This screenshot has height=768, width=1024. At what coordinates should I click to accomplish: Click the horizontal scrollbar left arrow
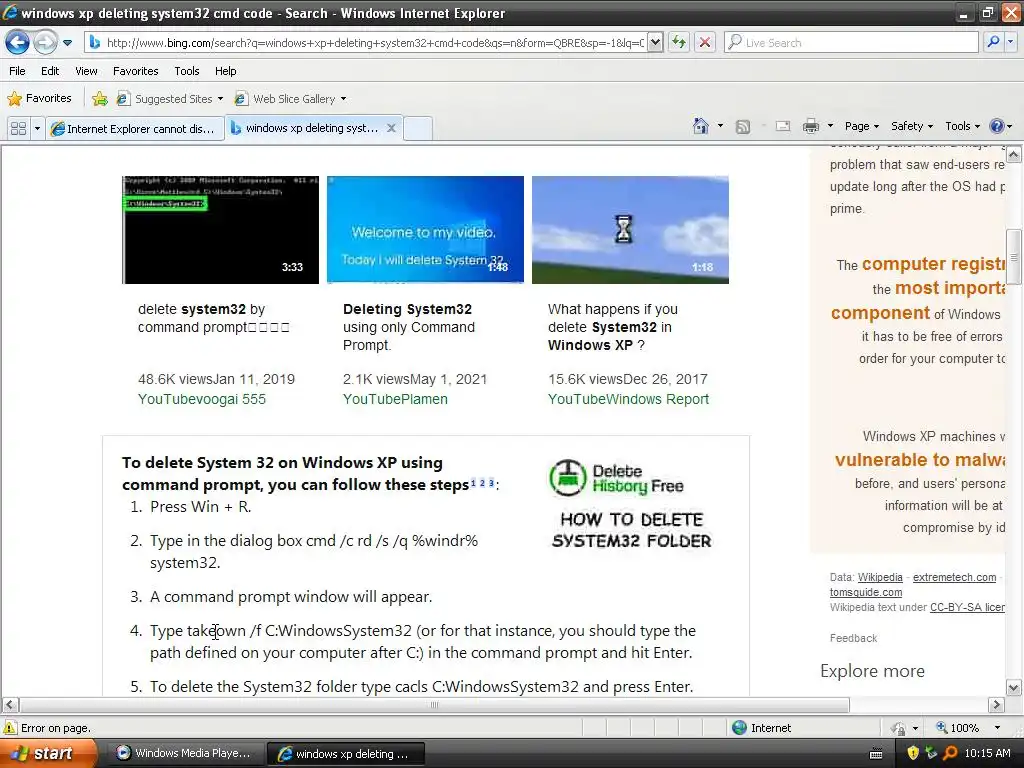point(10,705)
